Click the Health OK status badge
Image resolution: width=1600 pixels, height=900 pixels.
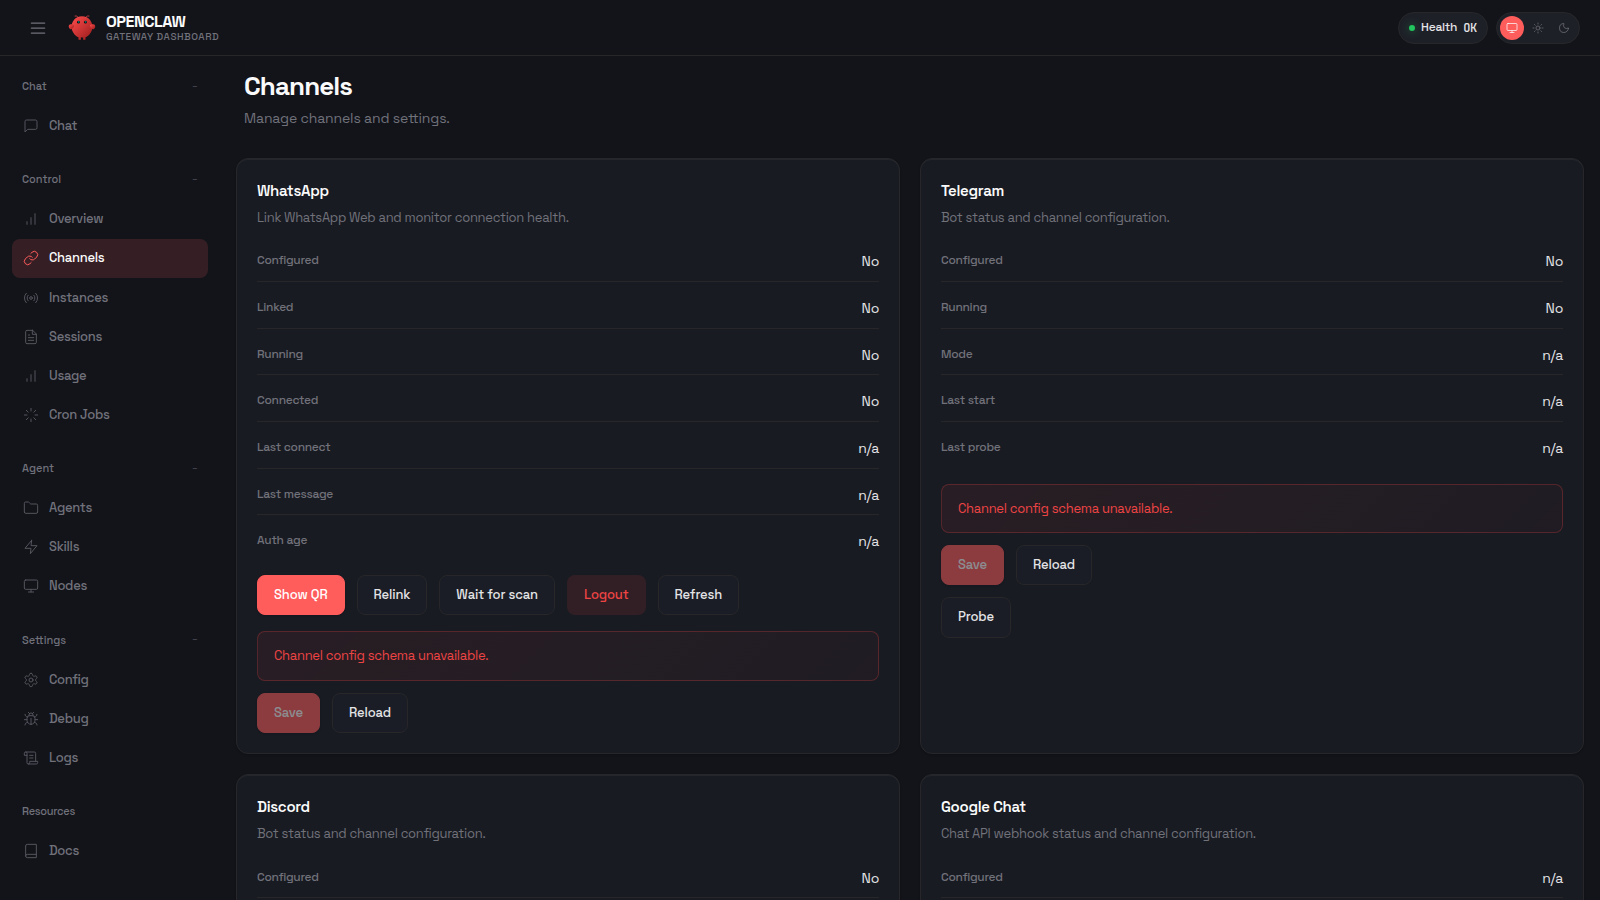[1442, 27]
